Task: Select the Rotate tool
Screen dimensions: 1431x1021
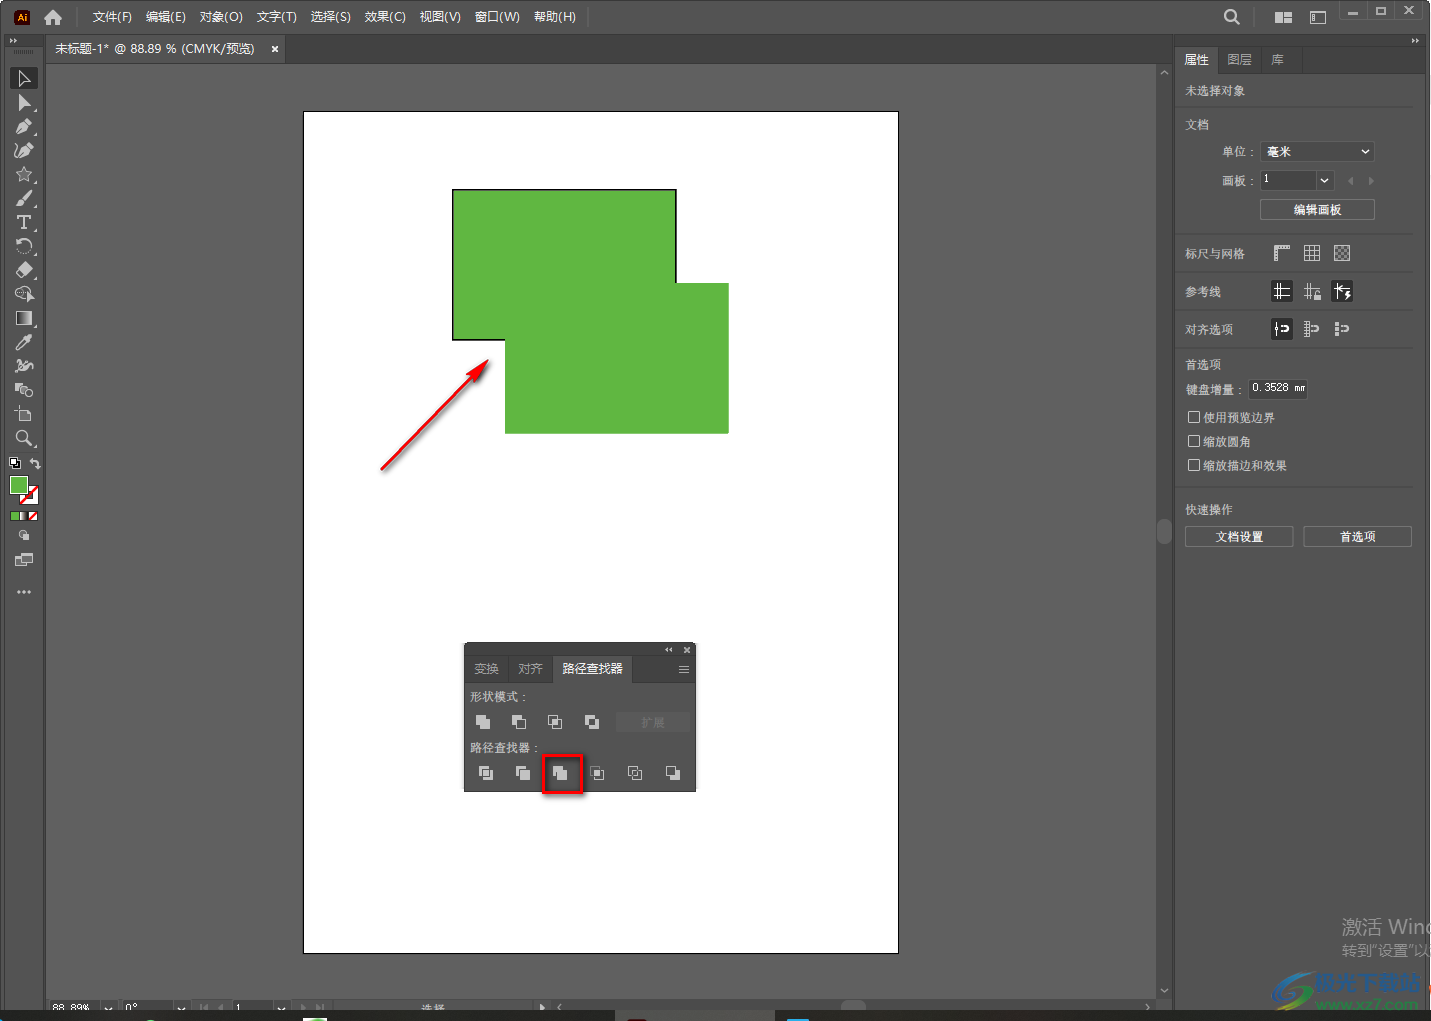Action: click(24, 246)
